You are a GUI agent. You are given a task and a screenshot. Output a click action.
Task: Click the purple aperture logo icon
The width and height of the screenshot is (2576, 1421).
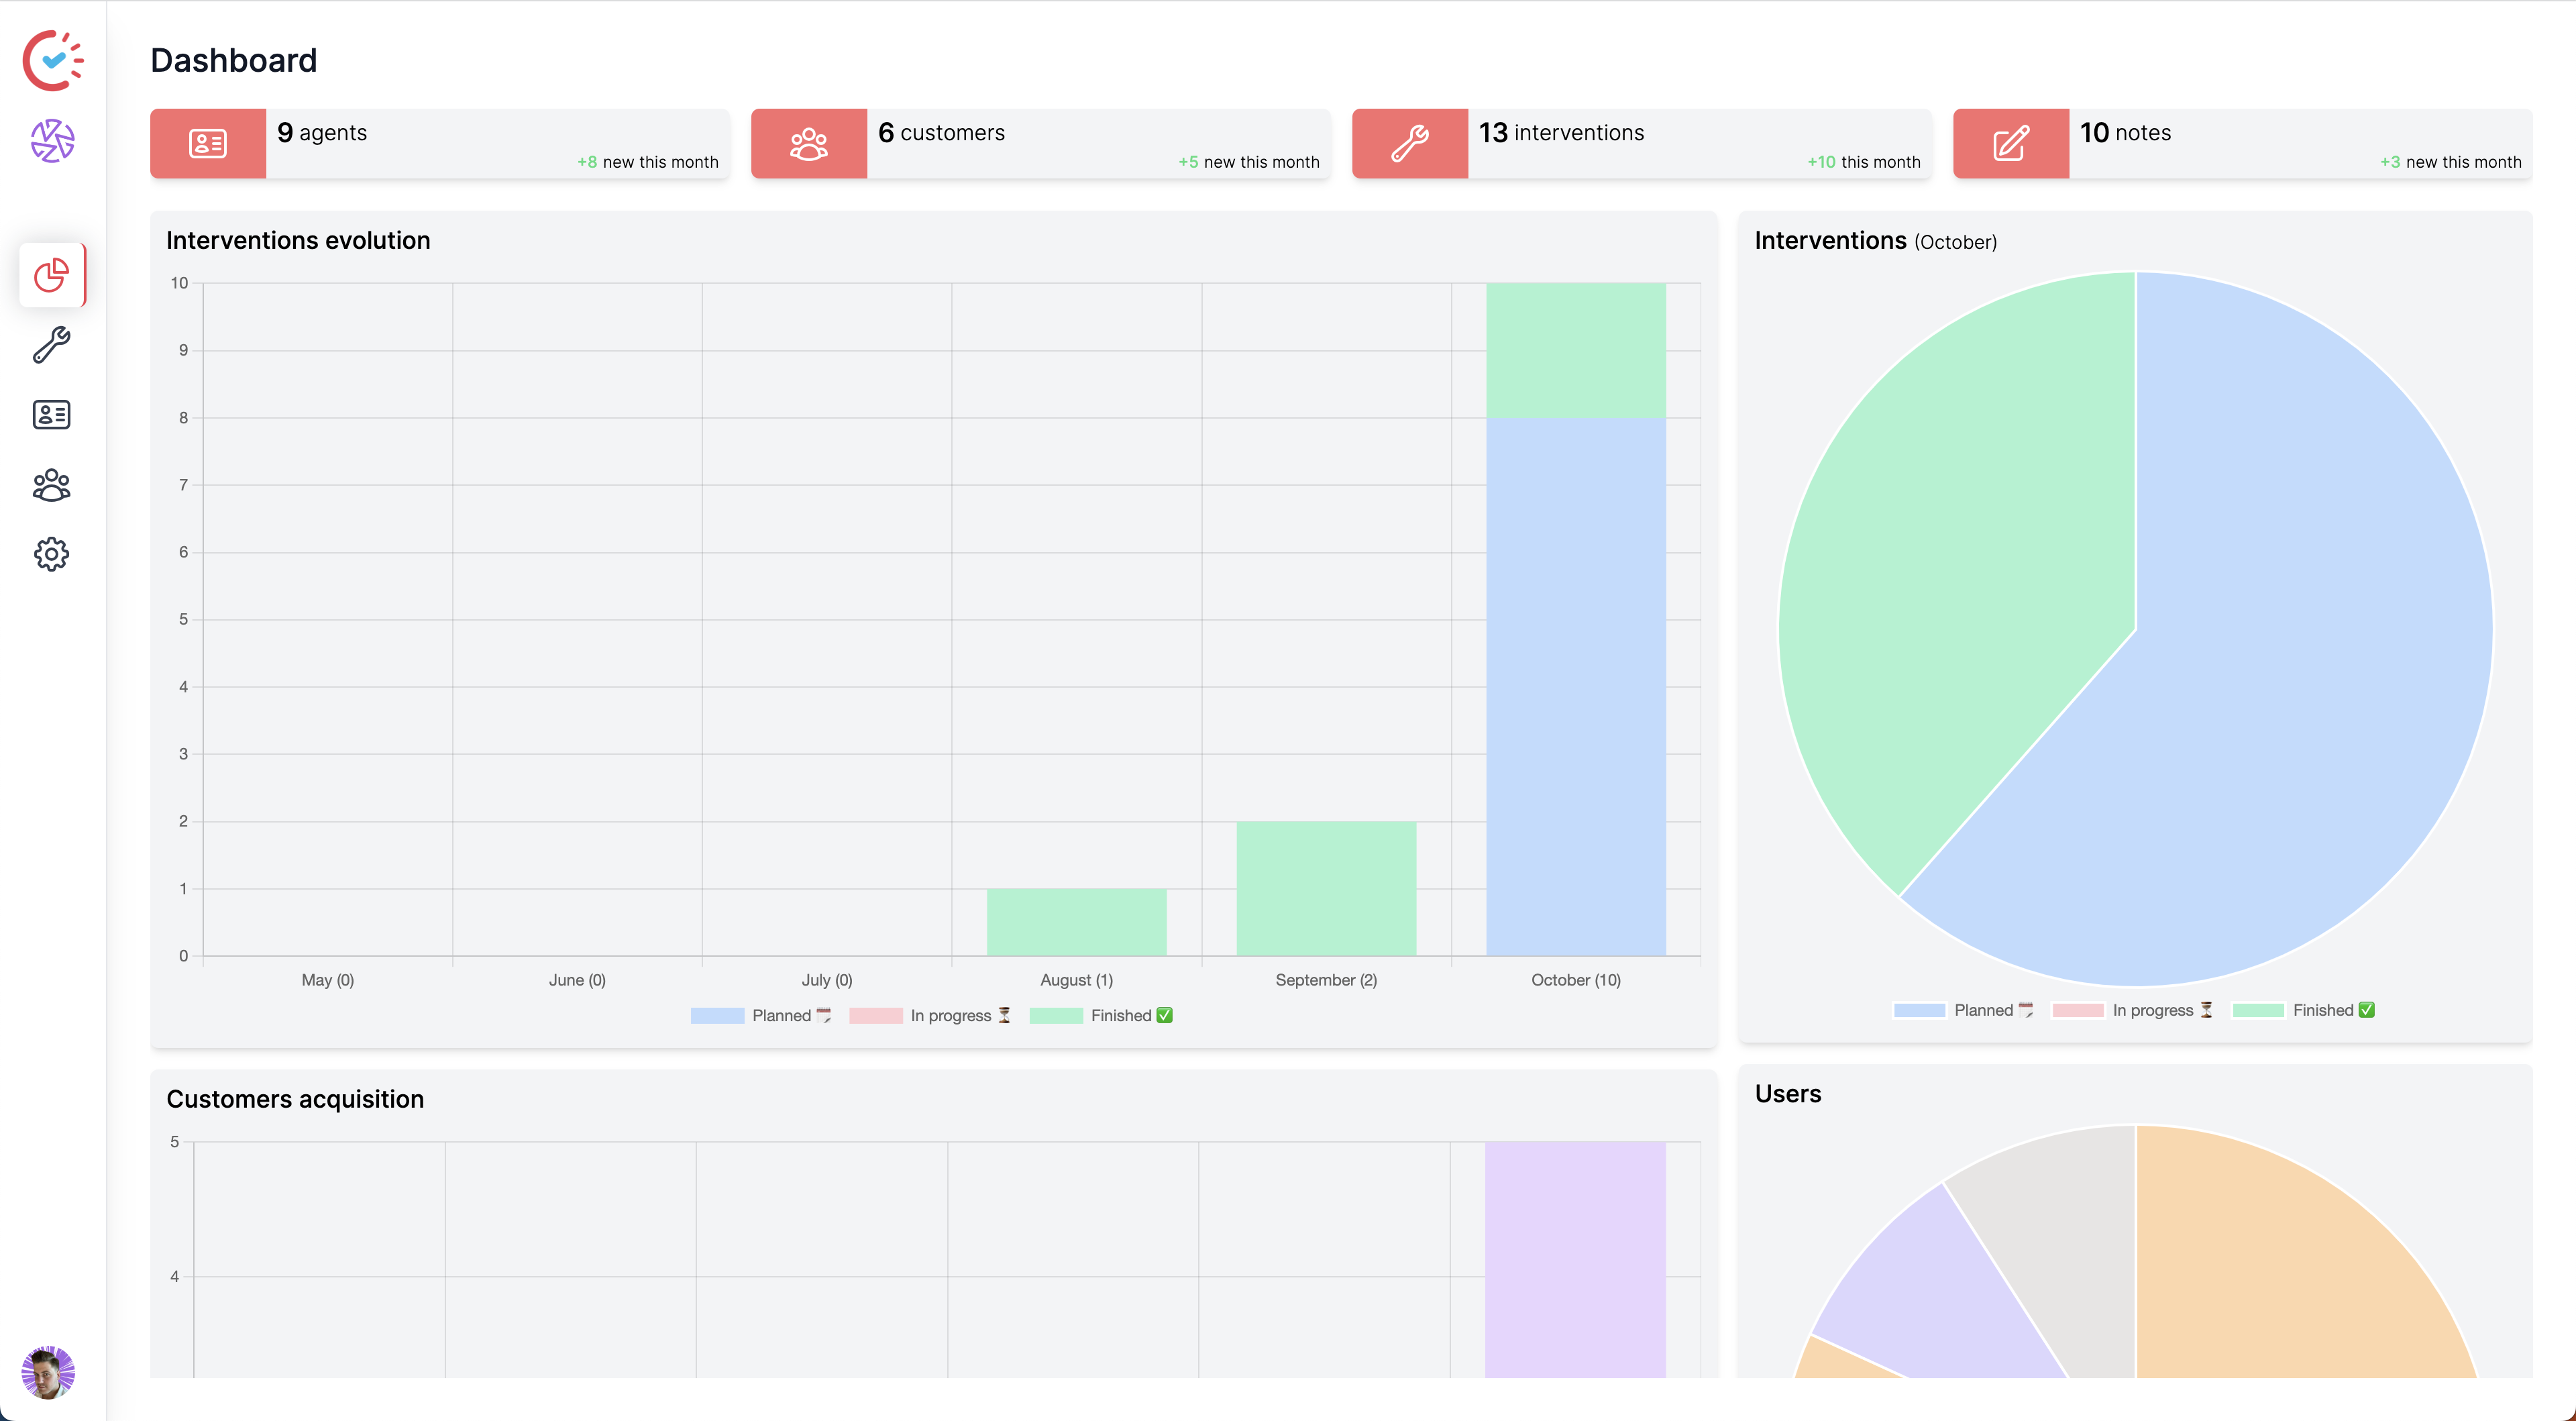click(52, 141)
